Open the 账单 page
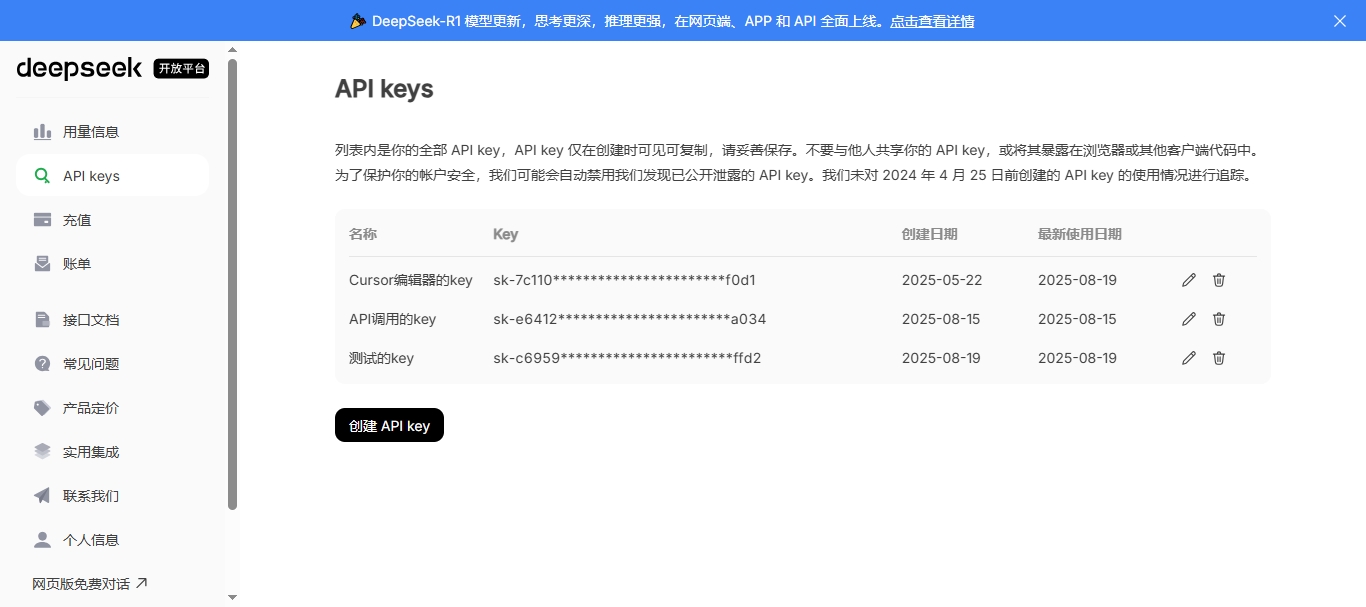 [113, 264]
